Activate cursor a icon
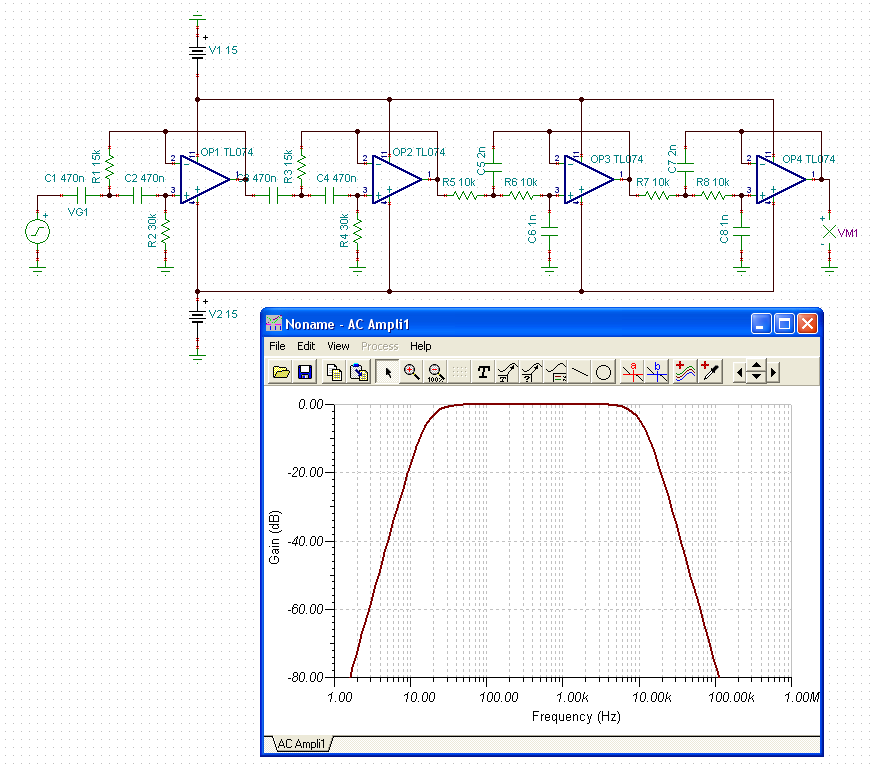This screenshot has height=771, width=877. click(x=633, y=372)
